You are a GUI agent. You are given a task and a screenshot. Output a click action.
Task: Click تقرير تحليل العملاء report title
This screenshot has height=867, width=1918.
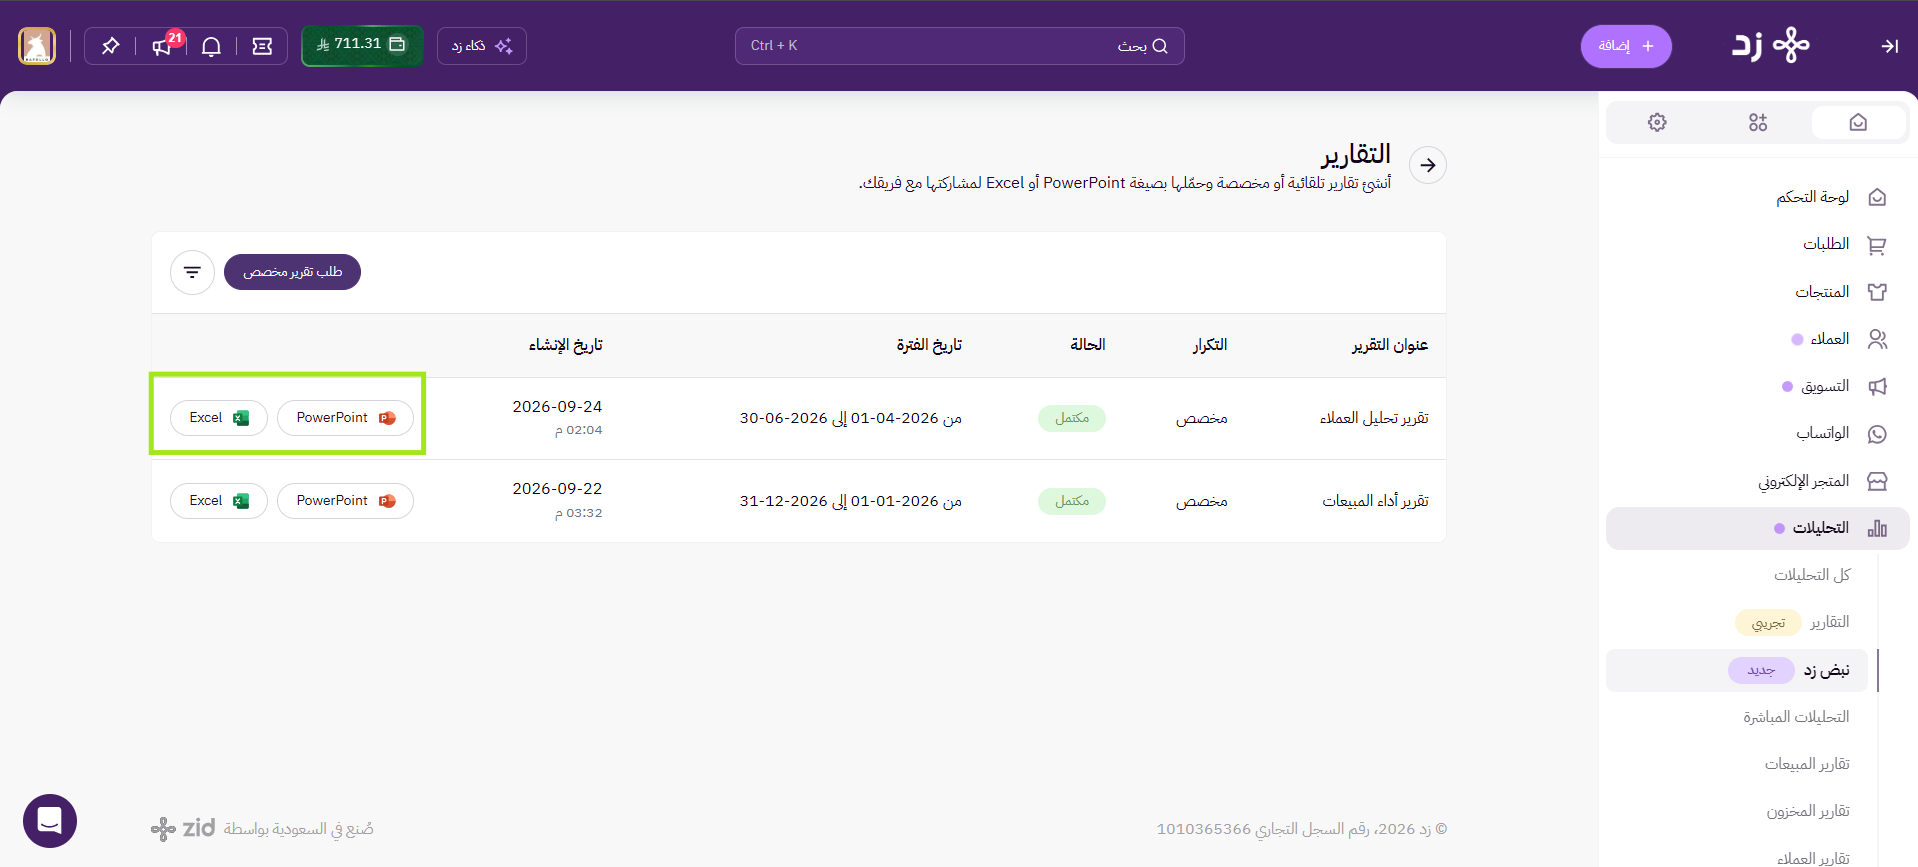coord(1374,418)
